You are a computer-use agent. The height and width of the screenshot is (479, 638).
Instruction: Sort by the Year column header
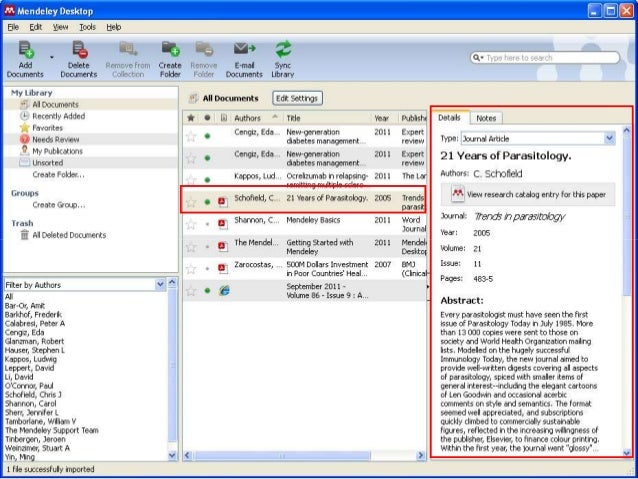(384, 118)
